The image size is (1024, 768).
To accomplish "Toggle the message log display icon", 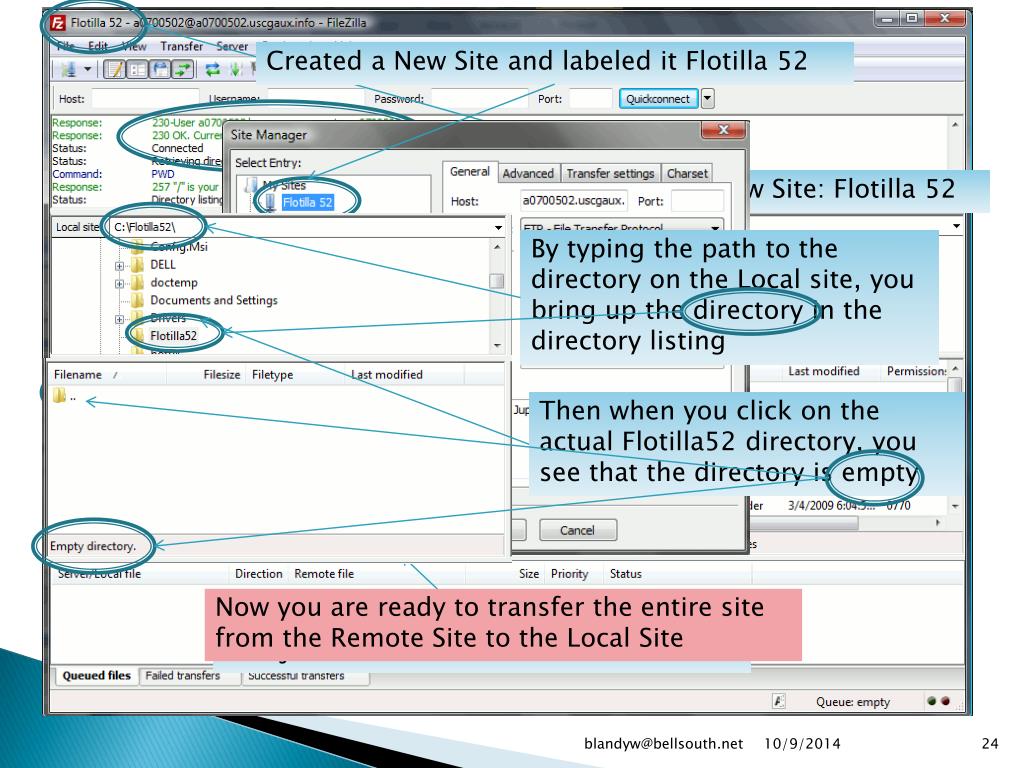I will click(115, 69).
